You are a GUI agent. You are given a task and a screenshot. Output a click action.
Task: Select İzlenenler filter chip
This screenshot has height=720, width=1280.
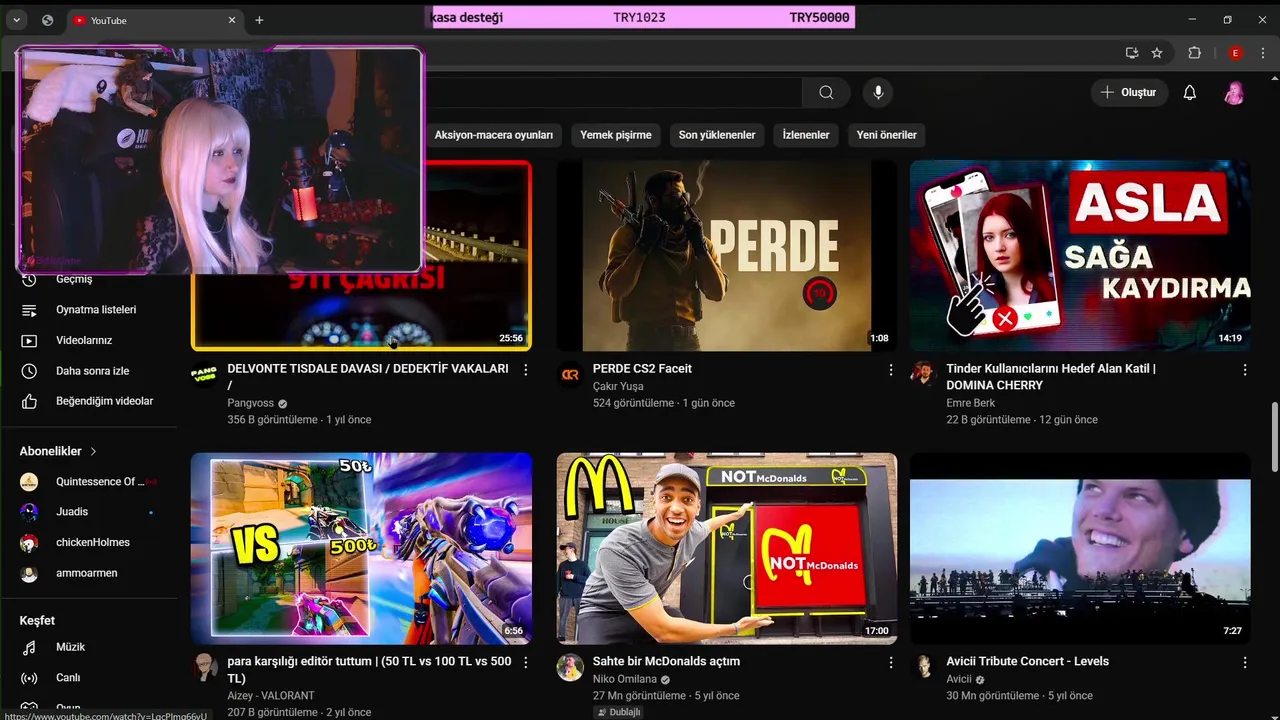click(x=806, y=135)
